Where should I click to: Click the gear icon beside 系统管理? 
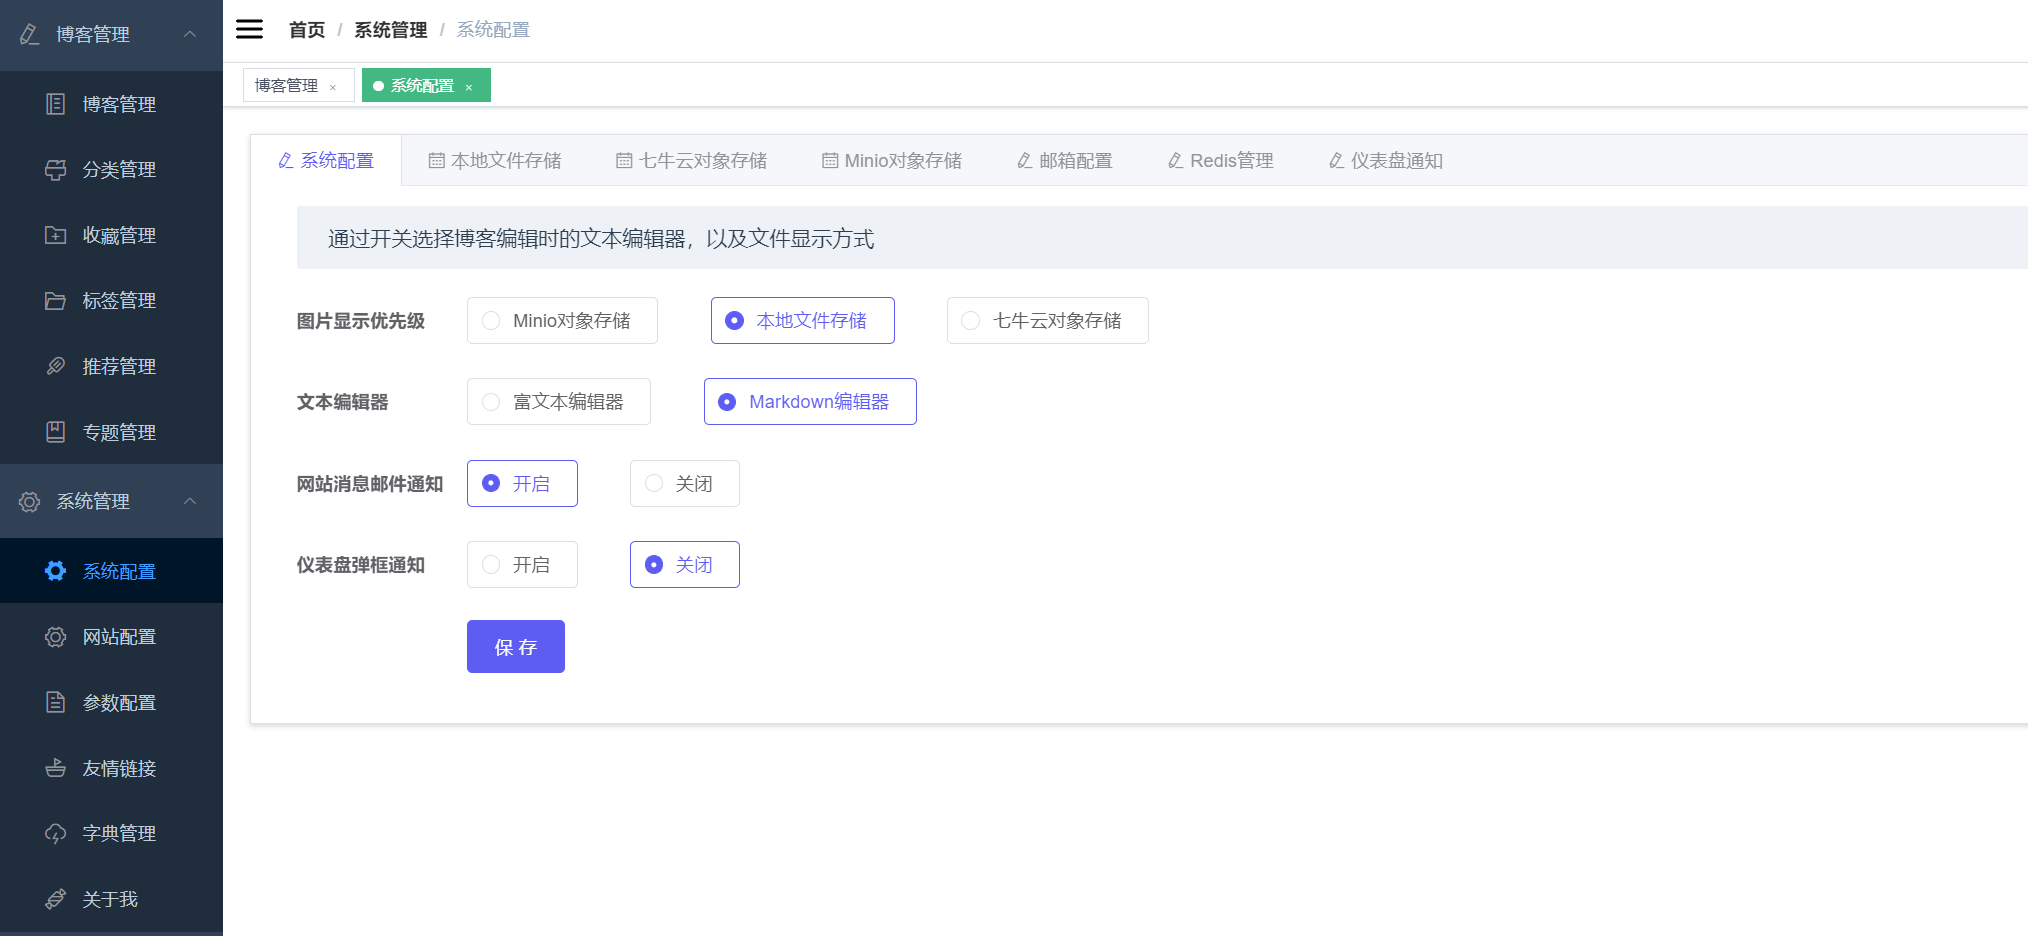pos(30,502)
